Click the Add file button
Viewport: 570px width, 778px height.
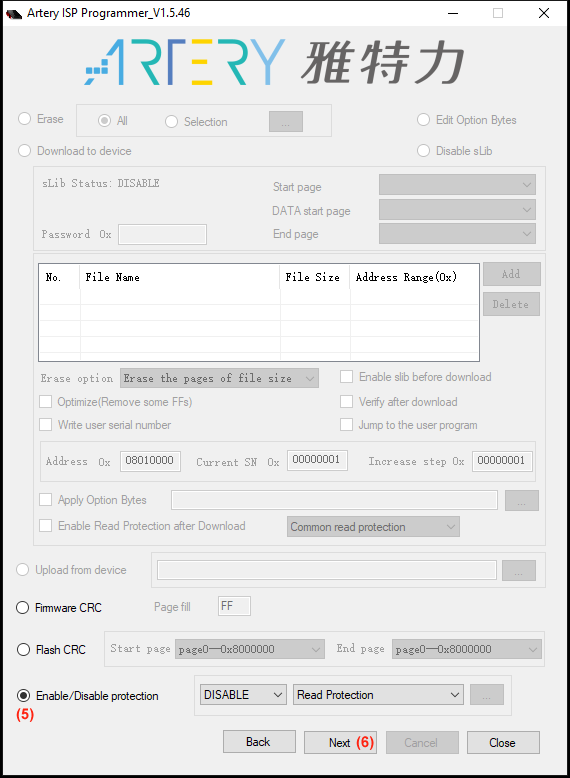(511, 274)
